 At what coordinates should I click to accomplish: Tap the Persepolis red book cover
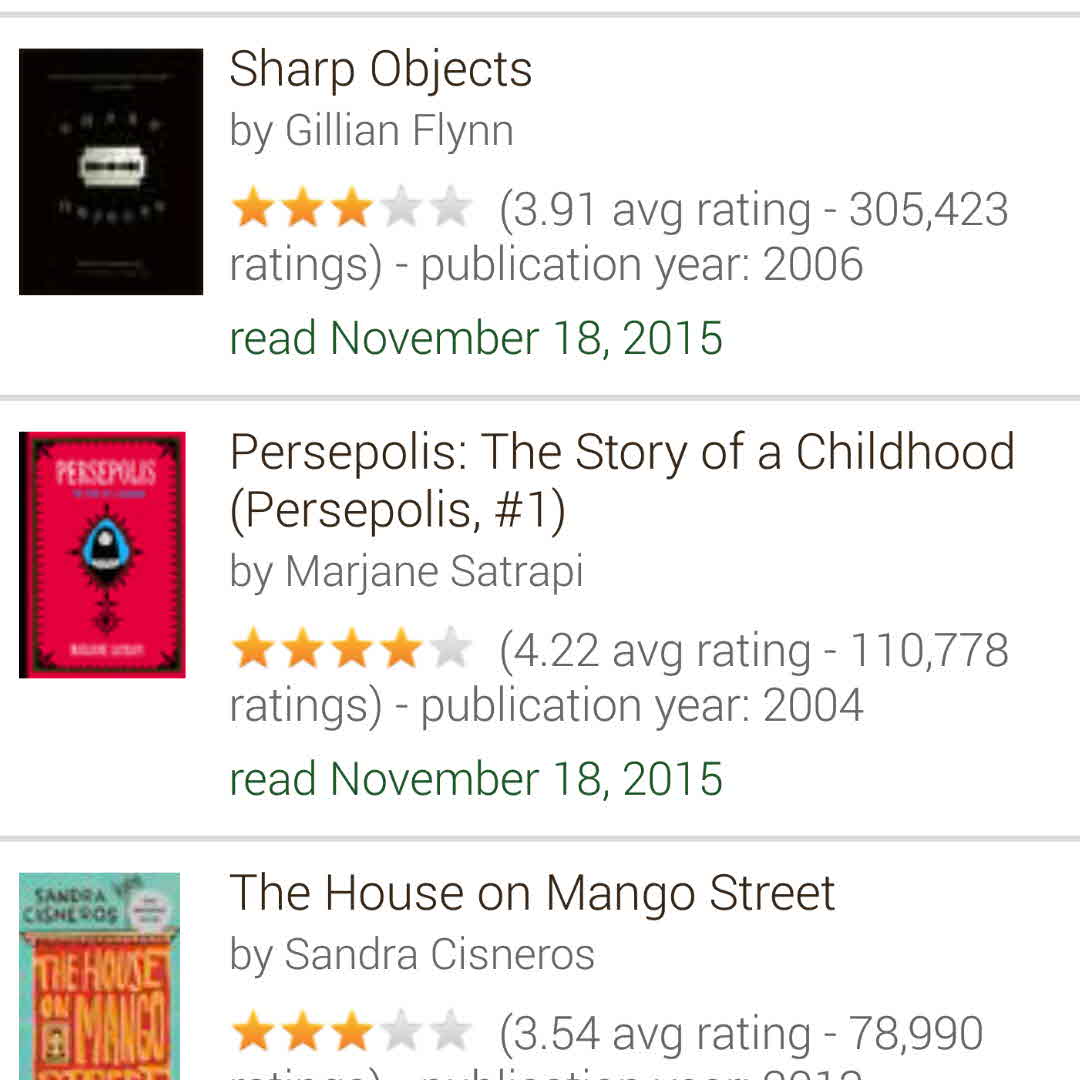click(x=102, y=554)
